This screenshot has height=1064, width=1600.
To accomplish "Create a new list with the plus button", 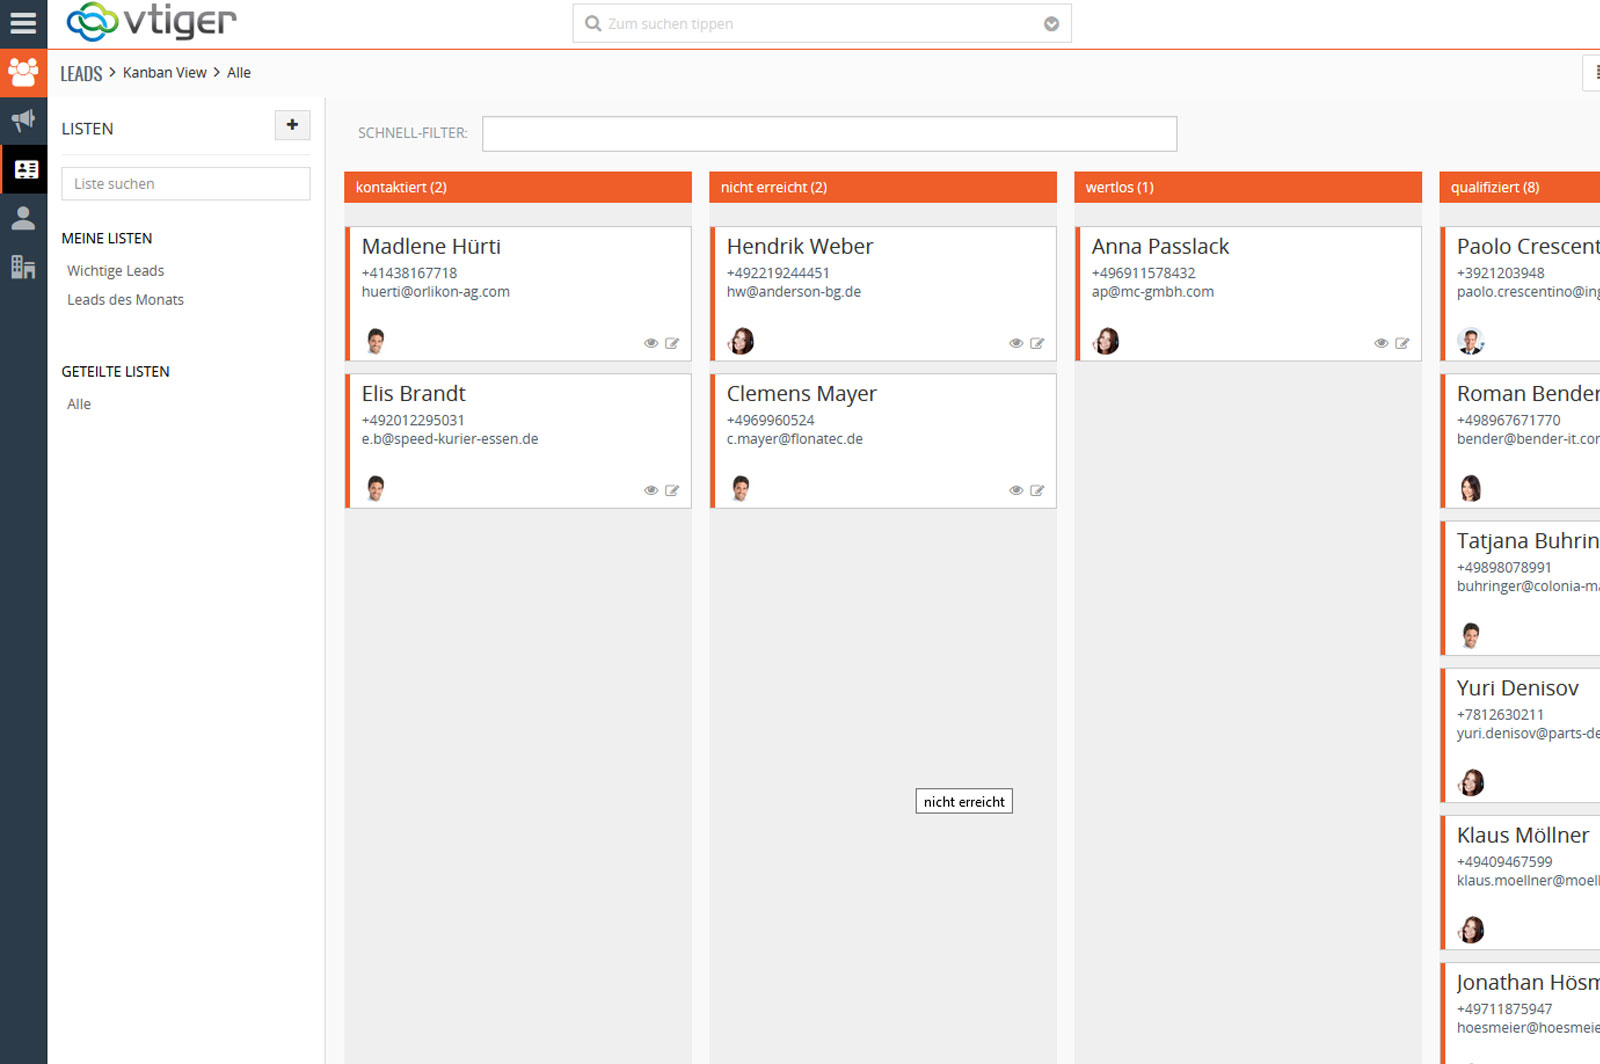I will (x=291, y=126).
